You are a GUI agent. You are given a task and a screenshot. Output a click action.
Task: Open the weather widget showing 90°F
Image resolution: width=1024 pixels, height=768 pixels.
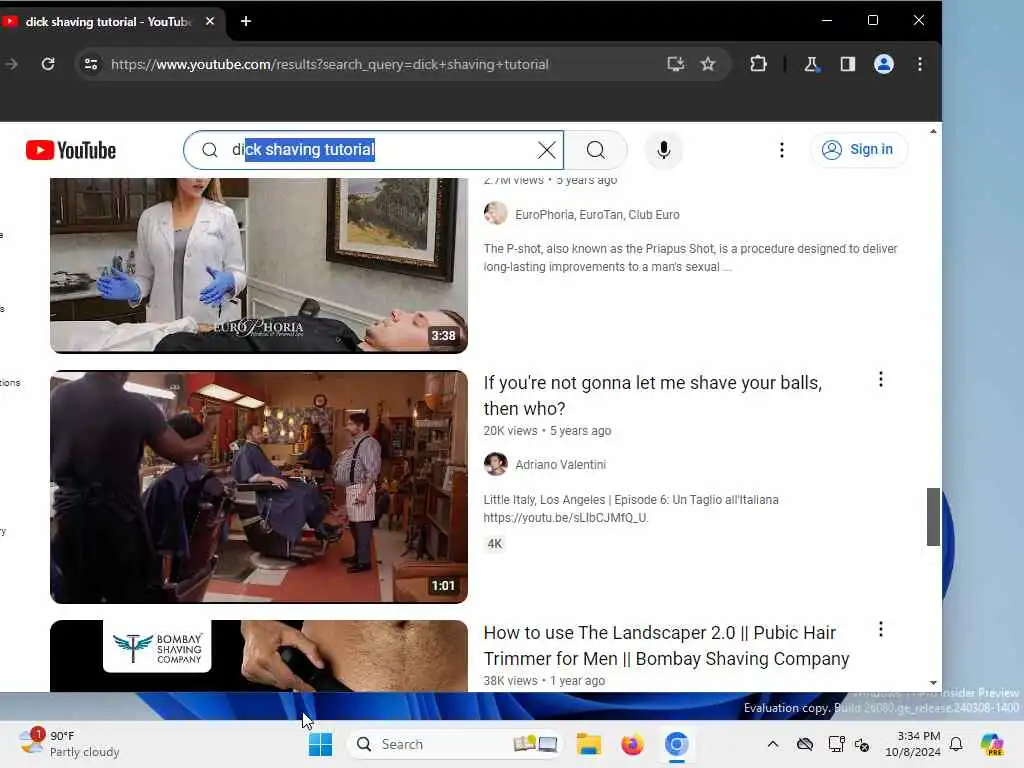coord(69,744)
